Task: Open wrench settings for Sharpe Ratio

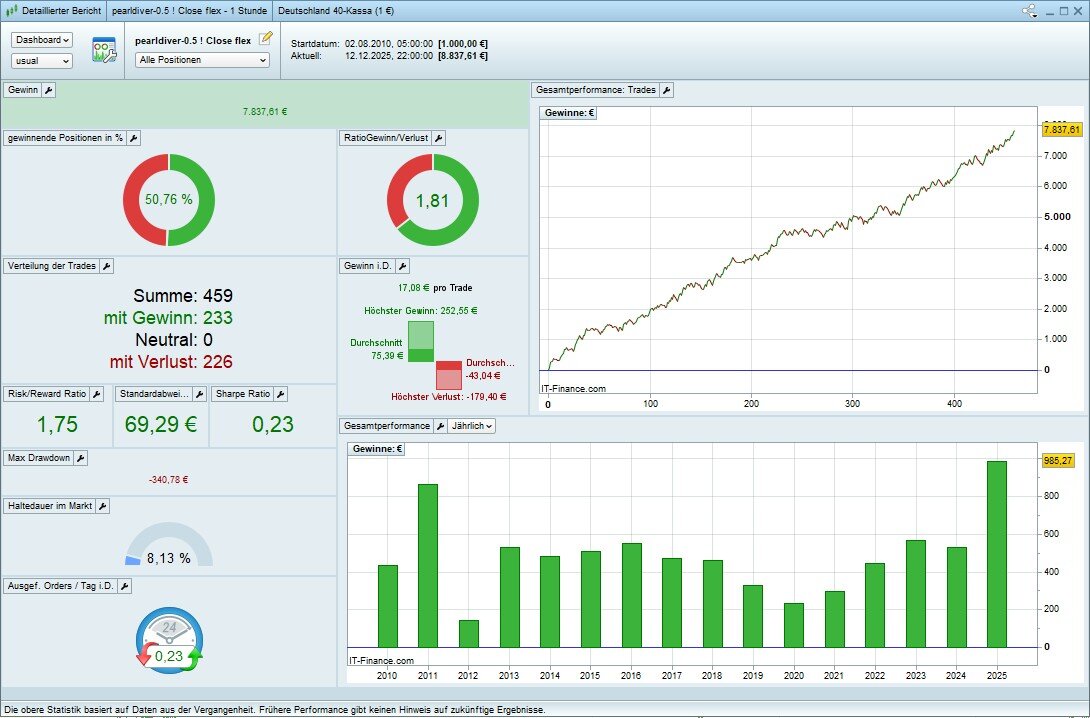Action: 280,394
